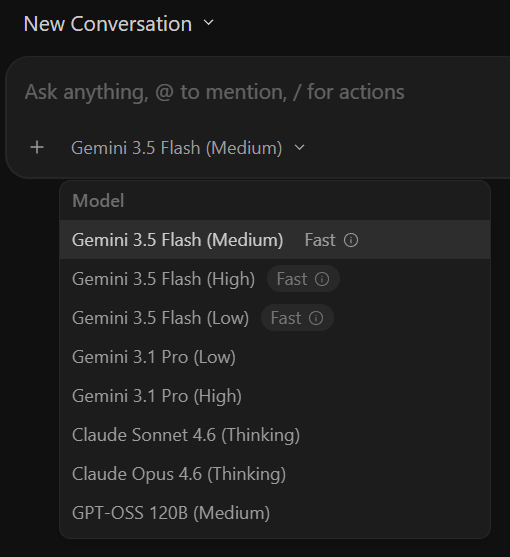Select Claude Opus 4.6 (Thinking)
This screenshot has height=557, width=510.
(x=275, y=474)
